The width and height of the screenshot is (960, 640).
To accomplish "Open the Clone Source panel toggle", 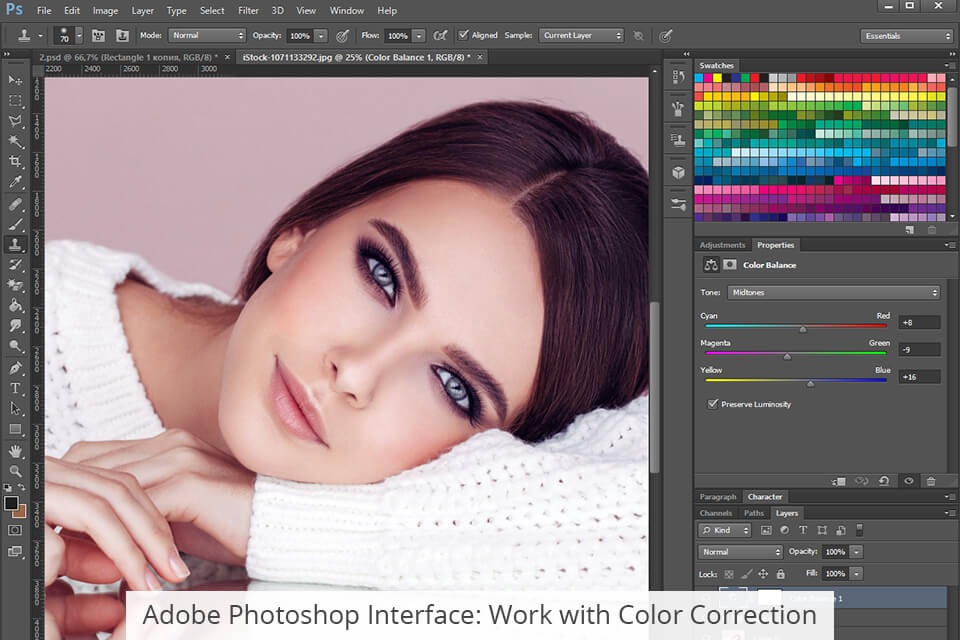I will 122,36.
